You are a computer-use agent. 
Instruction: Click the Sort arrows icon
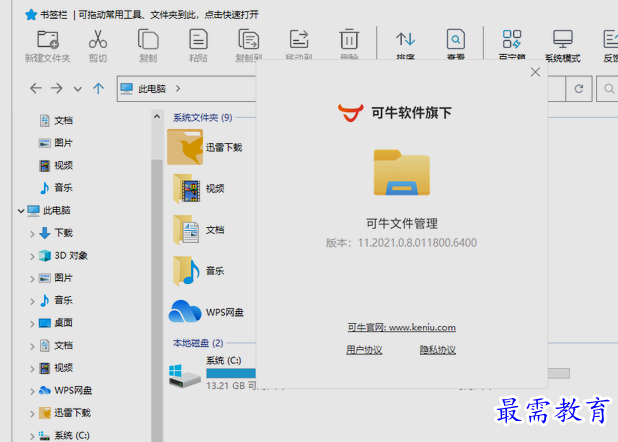[406, 39]
